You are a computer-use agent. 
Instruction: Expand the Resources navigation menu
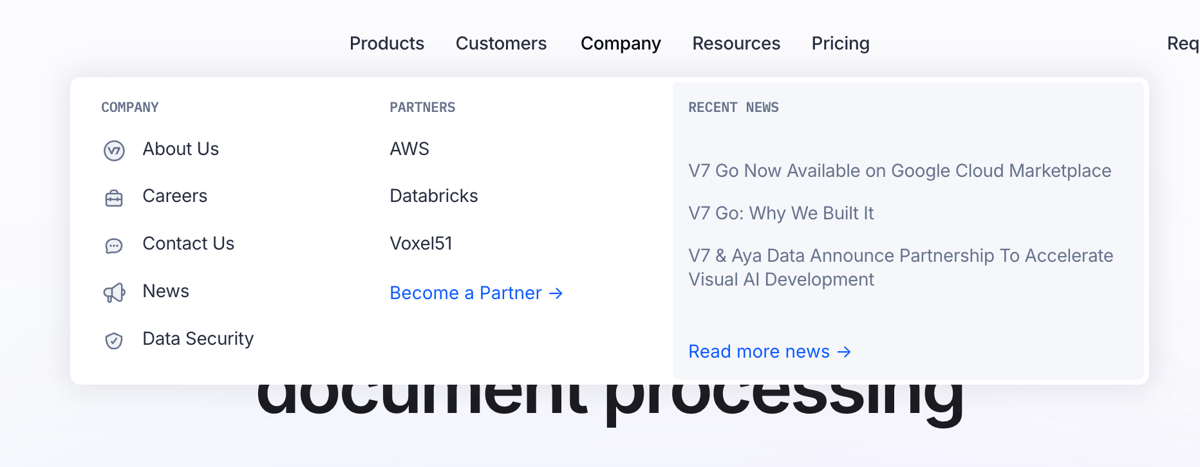pyautogui.click(x=736, y=43)
